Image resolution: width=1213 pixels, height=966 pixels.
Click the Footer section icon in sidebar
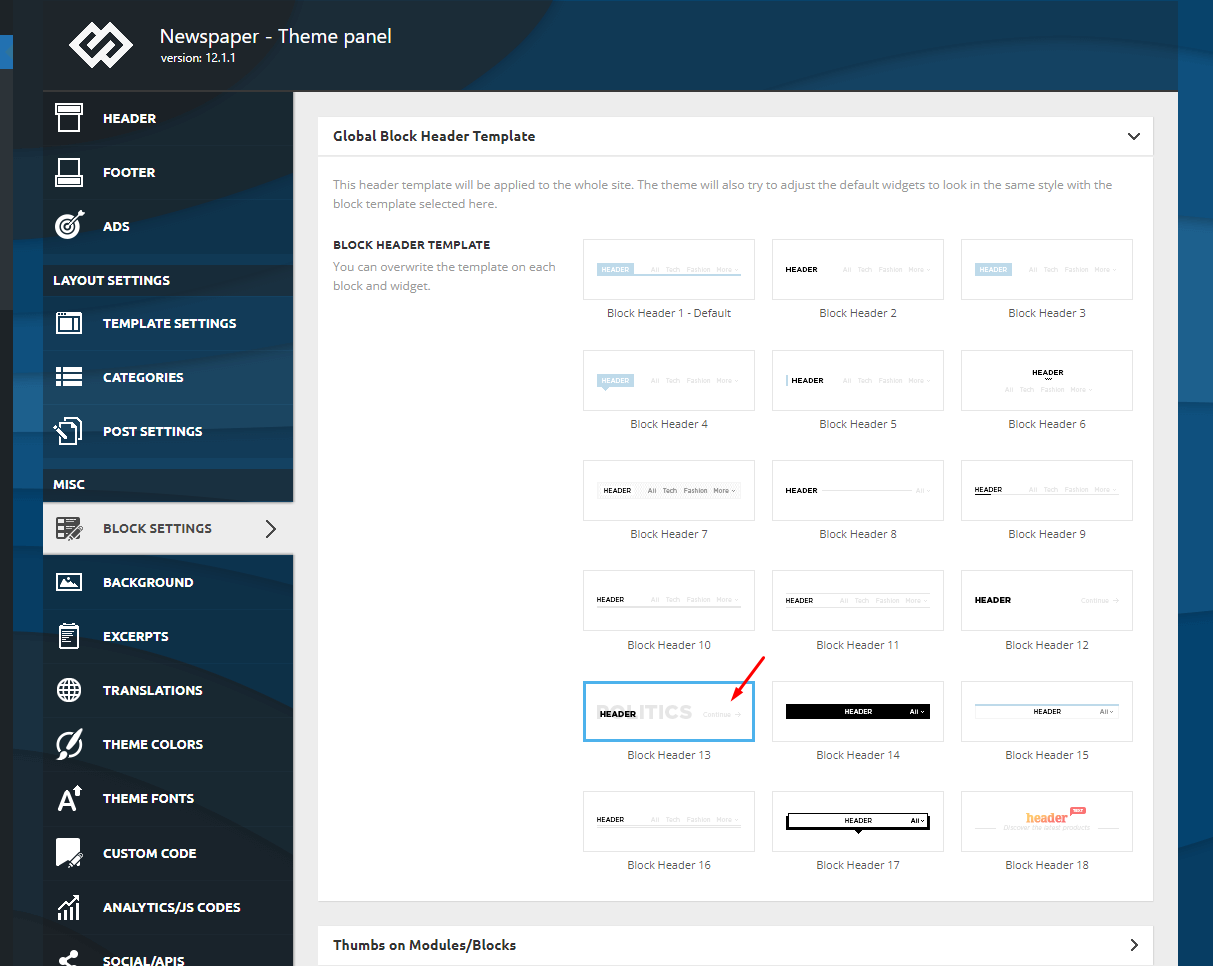tap(68, 172)
